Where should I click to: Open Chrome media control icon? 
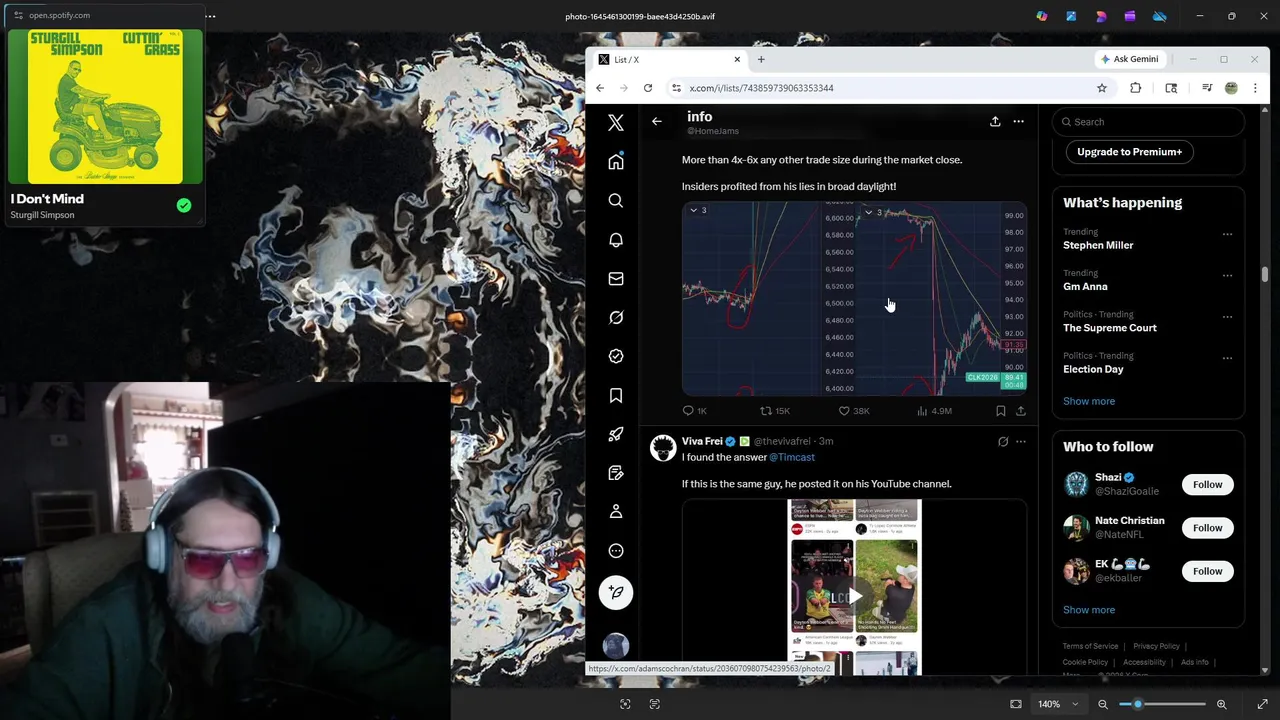pyautogui.click(x=1207, y=88)
